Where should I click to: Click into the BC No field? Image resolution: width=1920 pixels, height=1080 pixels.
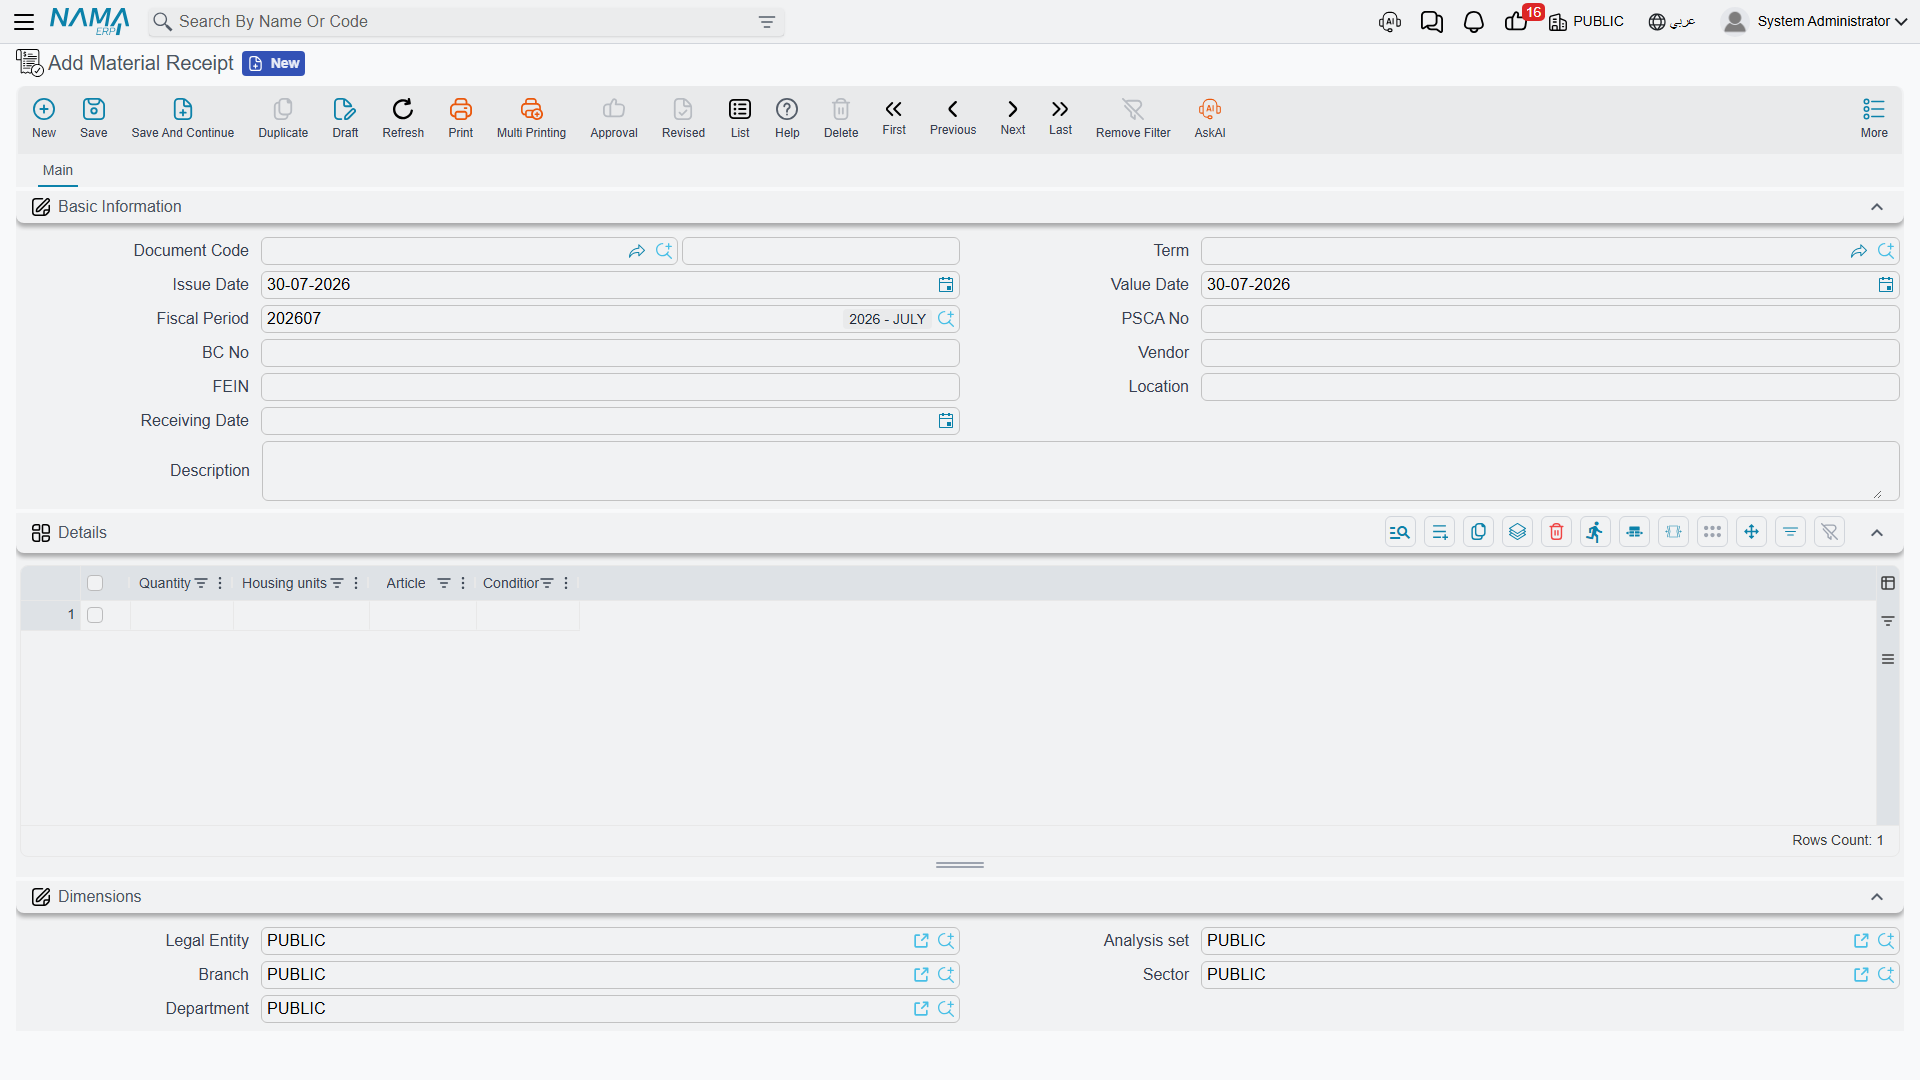click(610, 353)
